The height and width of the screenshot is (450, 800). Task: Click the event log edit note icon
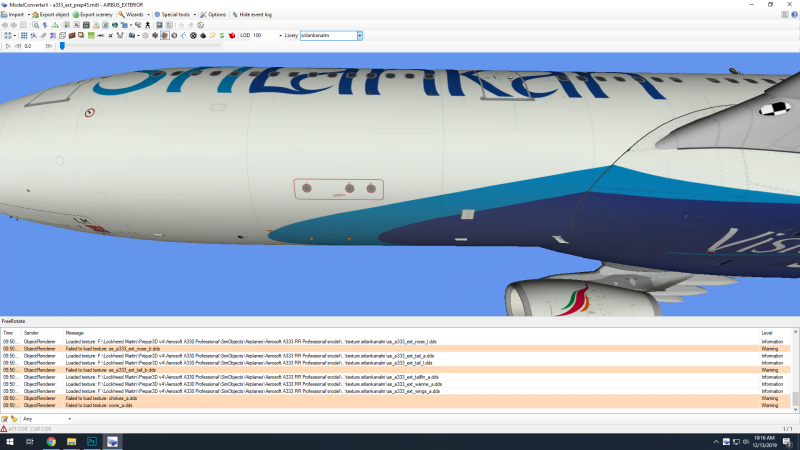pos(5,419)
